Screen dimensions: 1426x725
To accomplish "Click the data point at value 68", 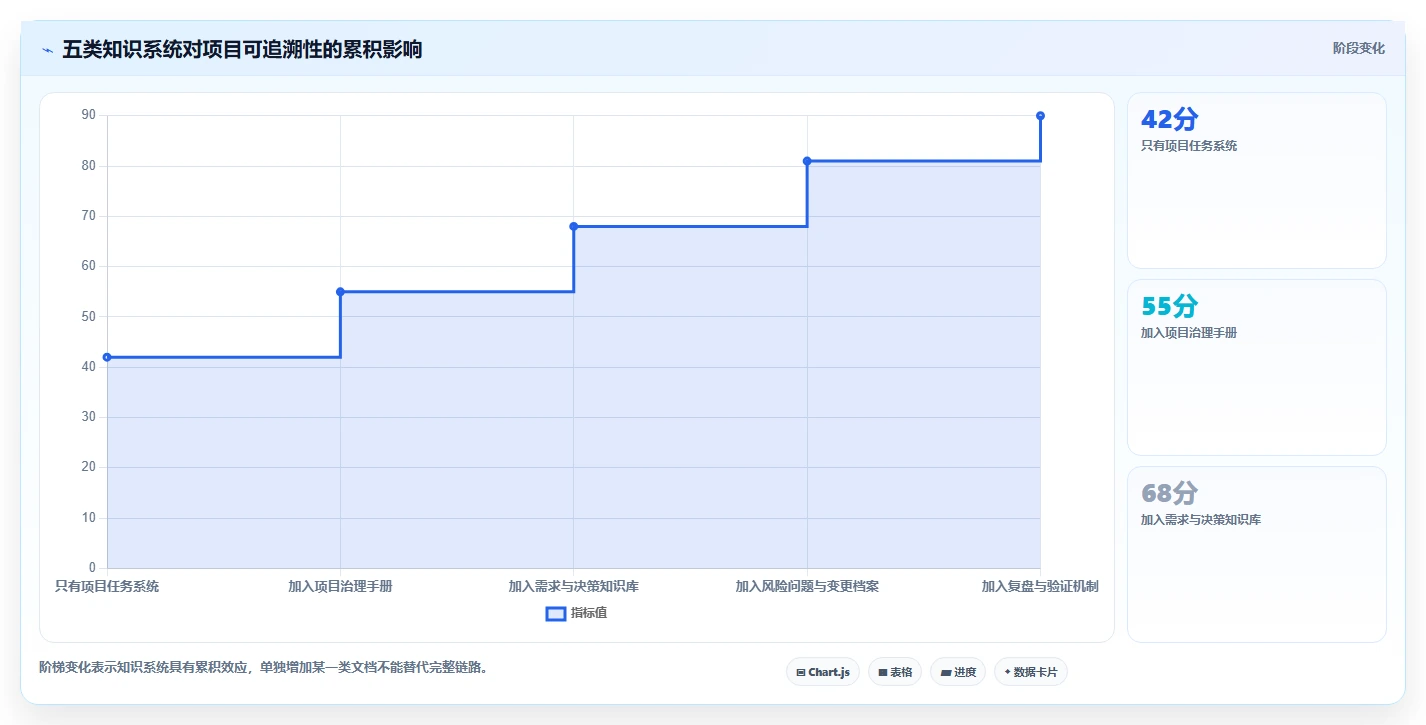I will tap(574, 226).
